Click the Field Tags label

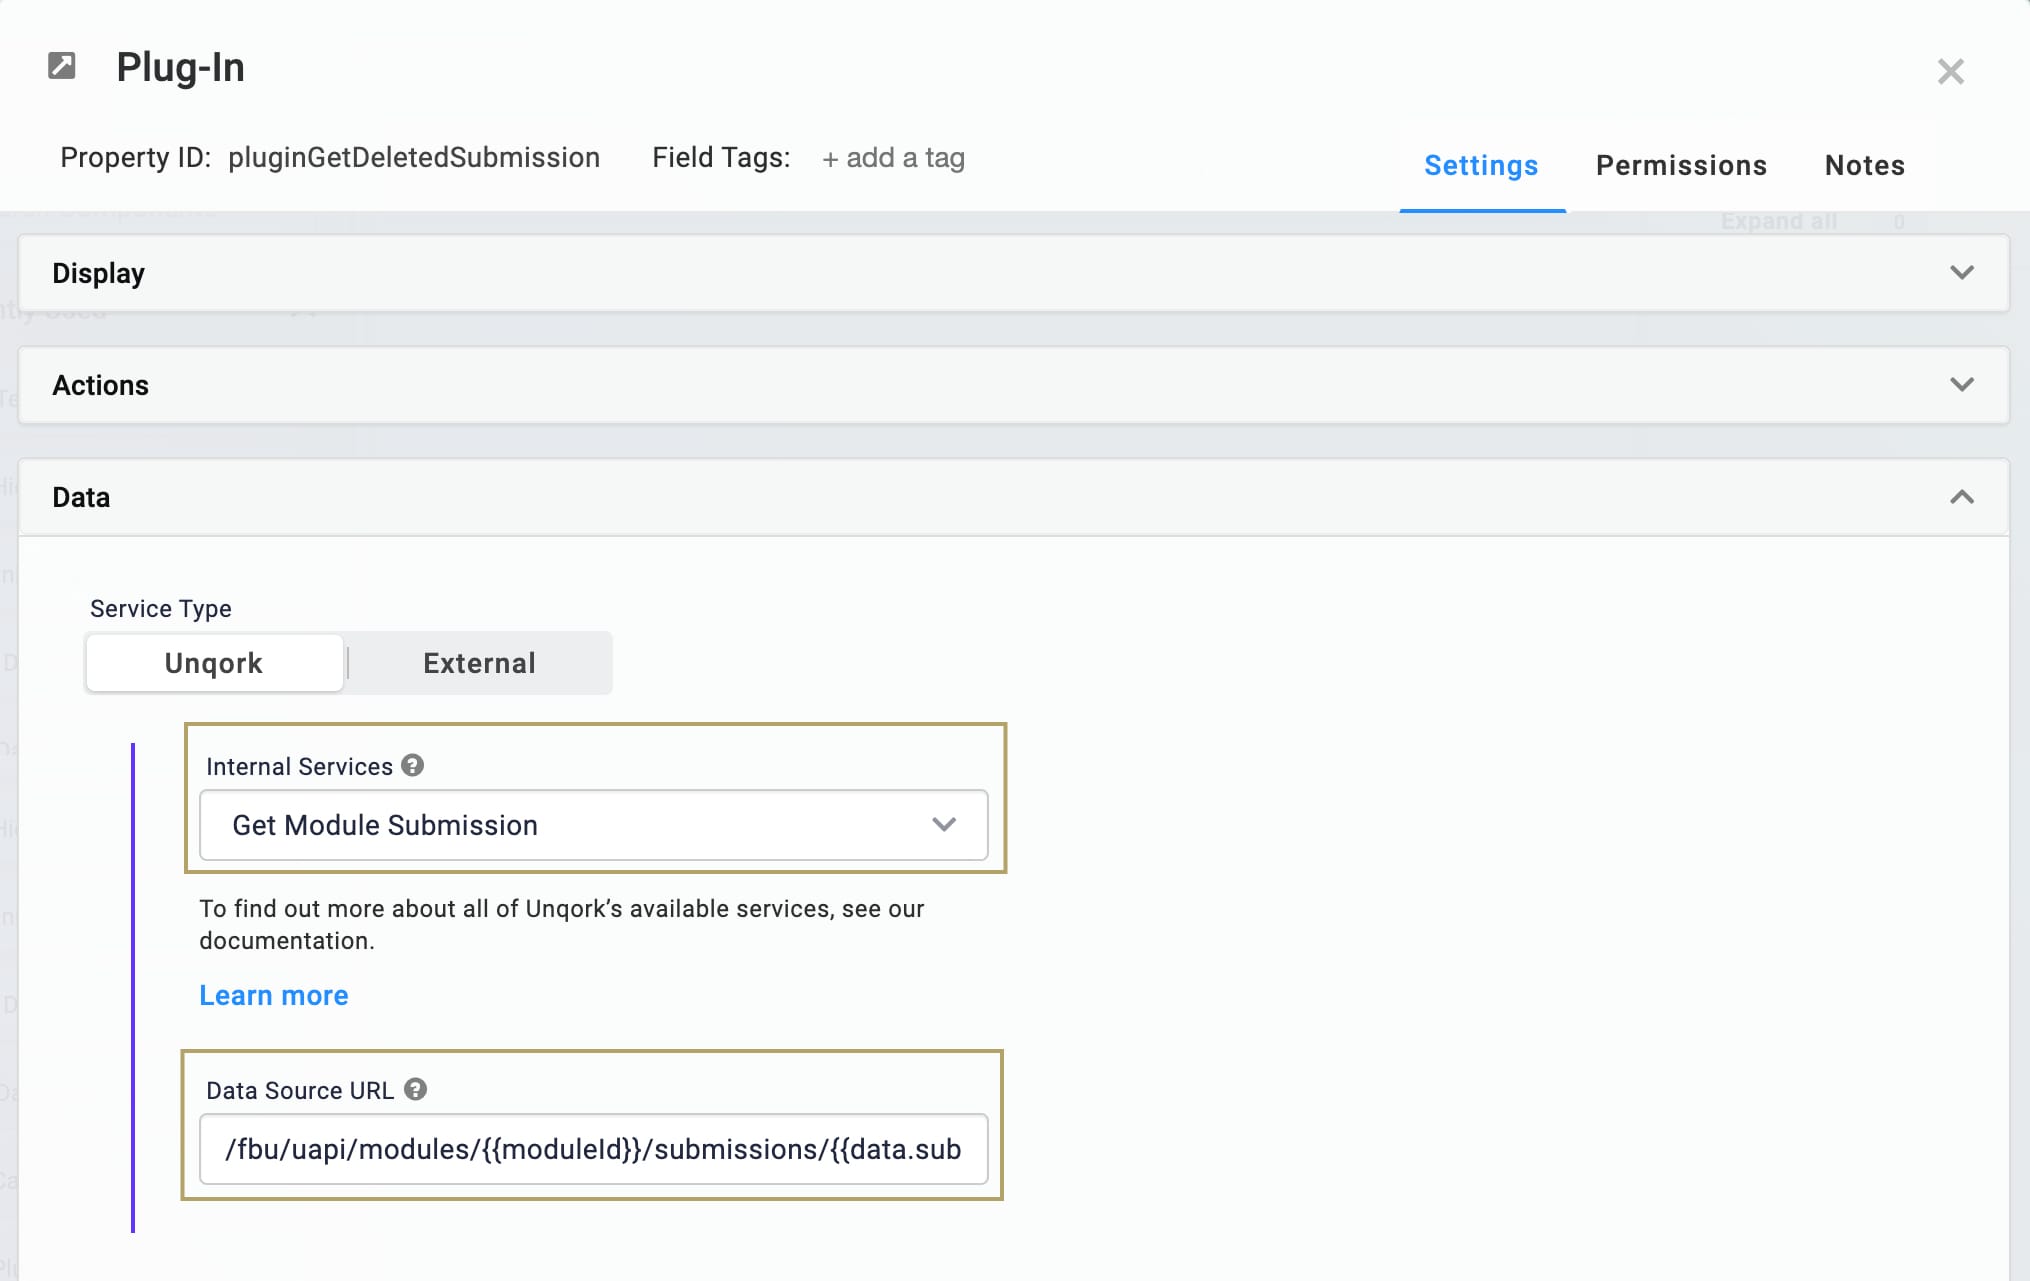coord(721,158)
